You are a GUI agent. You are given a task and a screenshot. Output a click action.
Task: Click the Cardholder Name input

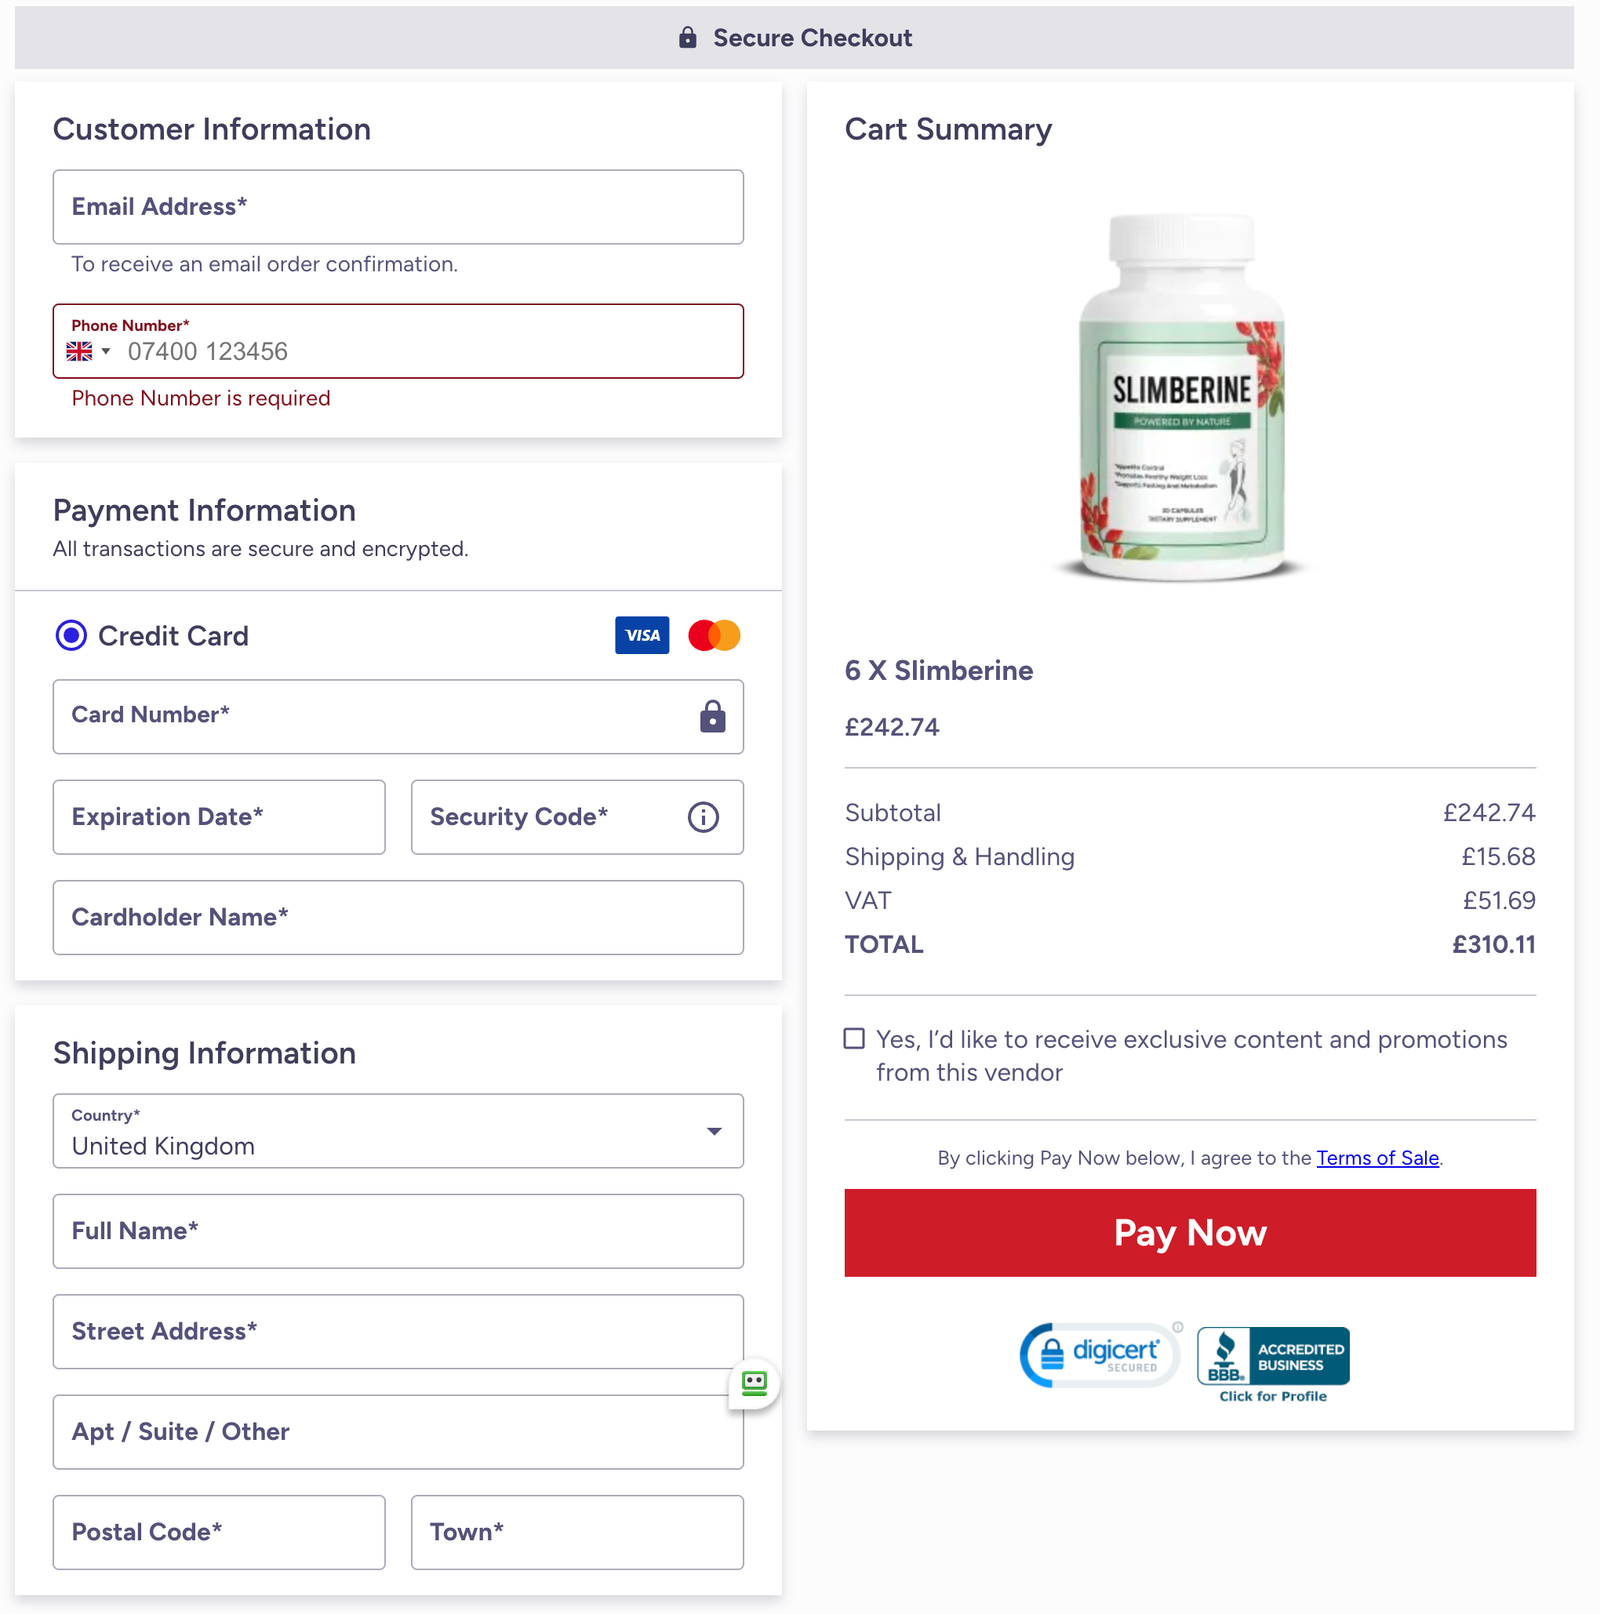398,917
